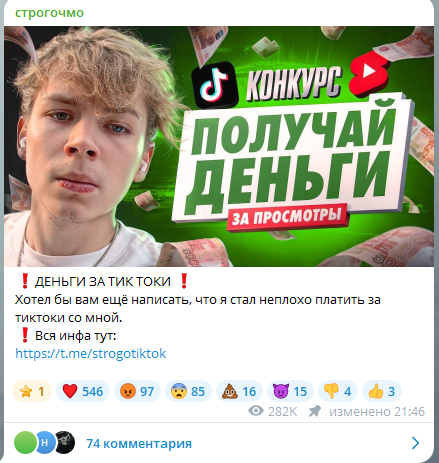Click the green commenter avatar
The image size is (439, 463).
[25, 442]
